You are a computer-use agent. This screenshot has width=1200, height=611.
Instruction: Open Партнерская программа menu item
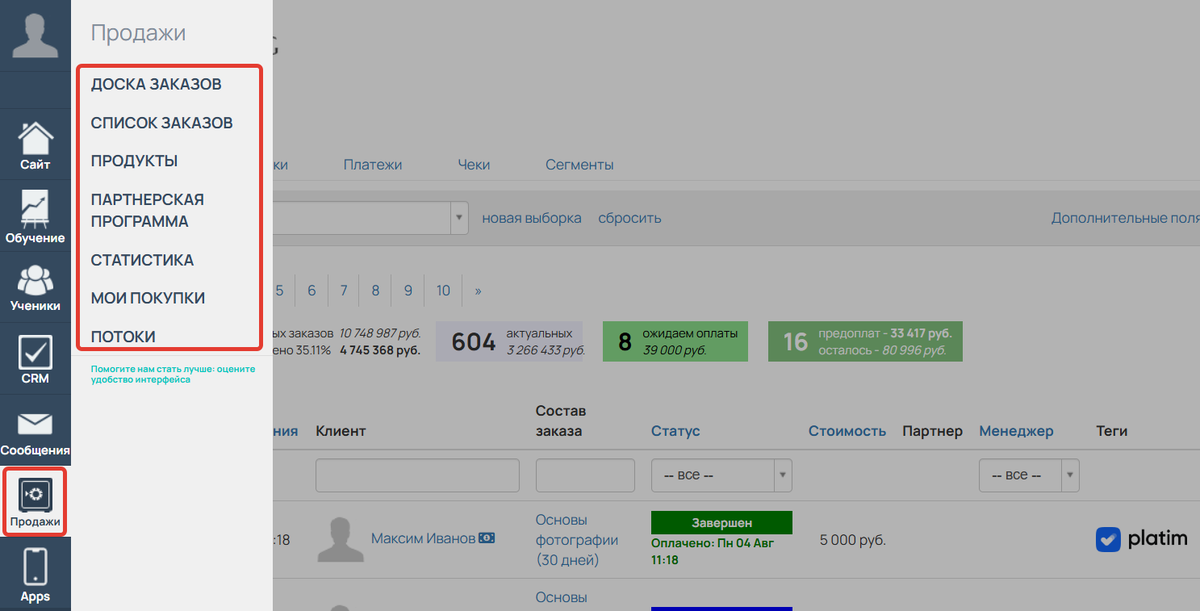[x=147, y=210]
